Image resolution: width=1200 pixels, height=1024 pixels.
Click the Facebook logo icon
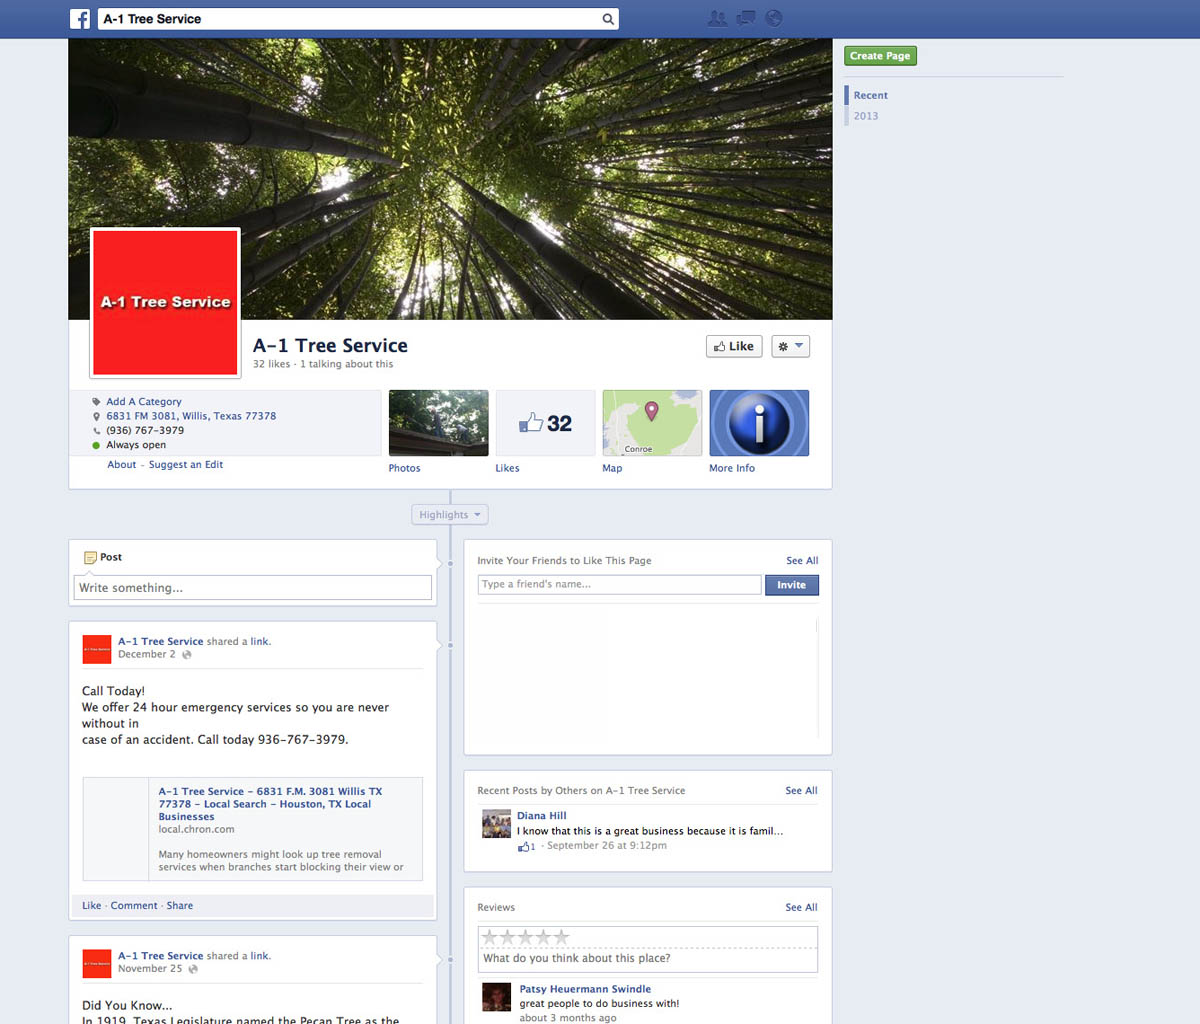(80, 19)
